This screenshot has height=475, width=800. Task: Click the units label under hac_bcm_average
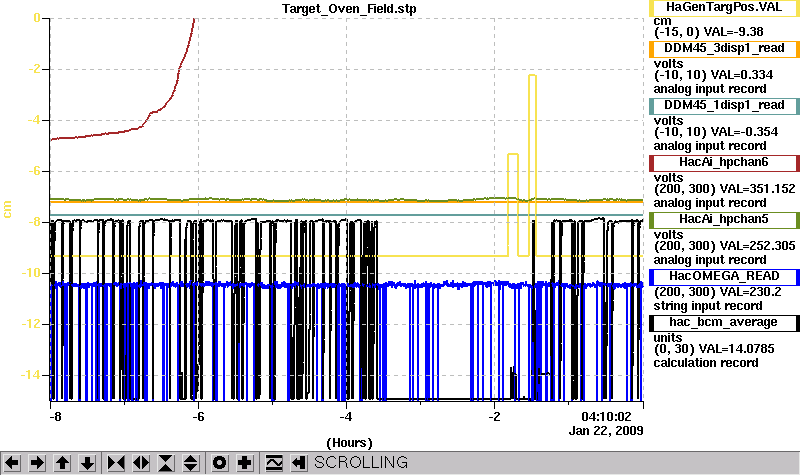[667, 338]
